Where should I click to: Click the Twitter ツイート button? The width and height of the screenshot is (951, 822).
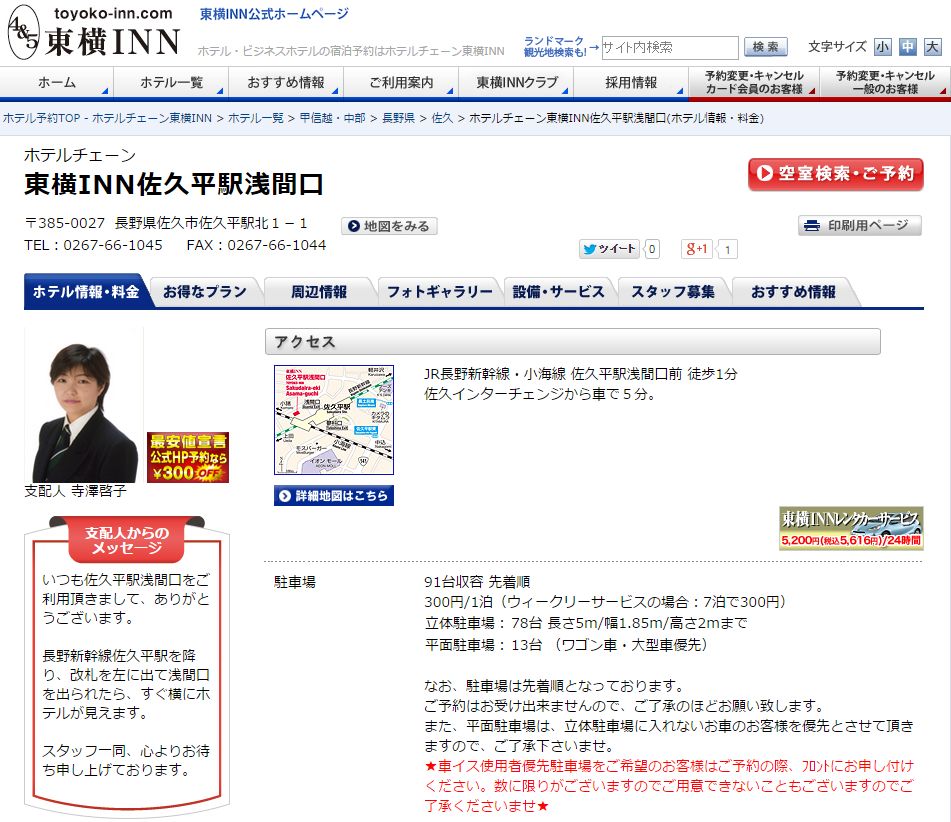point(609,249)
